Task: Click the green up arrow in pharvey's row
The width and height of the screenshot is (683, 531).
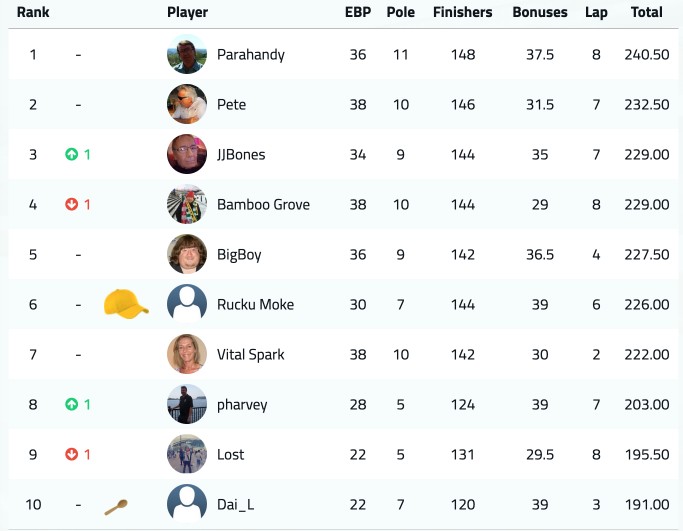Action: click(x=71, y=404)
